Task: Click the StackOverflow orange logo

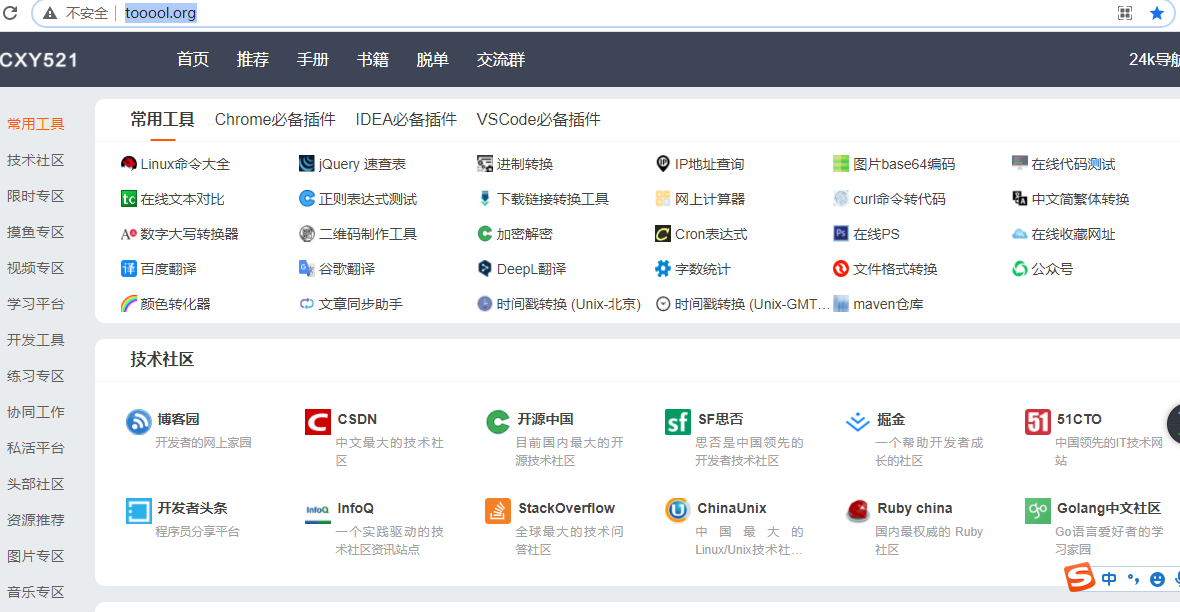Action: coord(497,510)
